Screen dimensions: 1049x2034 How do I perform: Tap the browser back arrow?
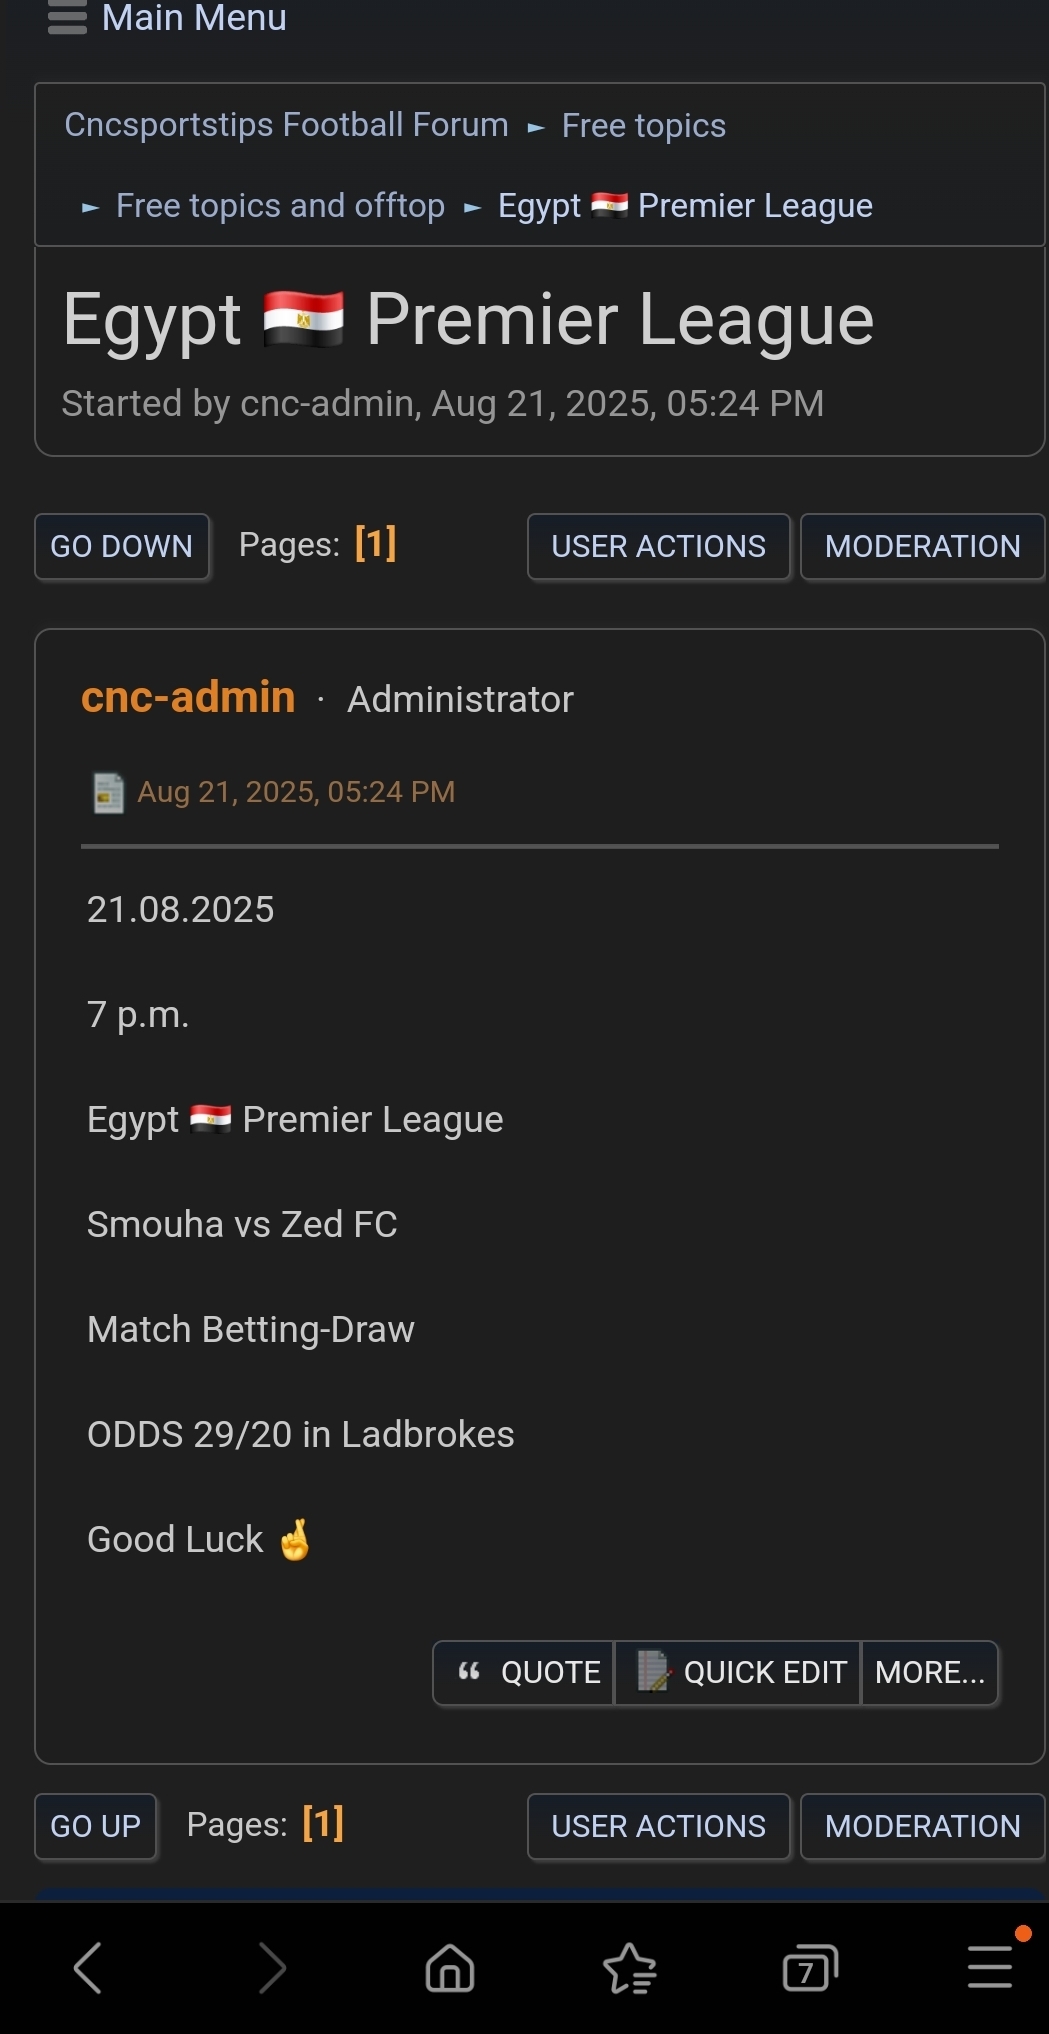[88, 1968]
